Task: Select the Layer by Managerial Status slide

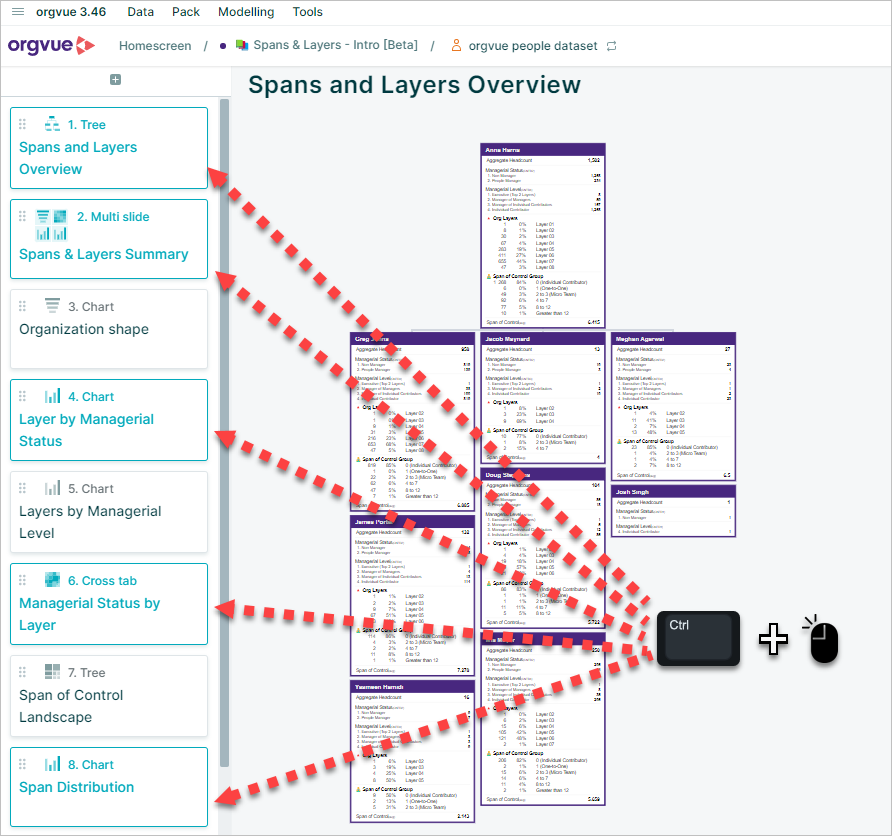Action: click(x=109, y=420)
